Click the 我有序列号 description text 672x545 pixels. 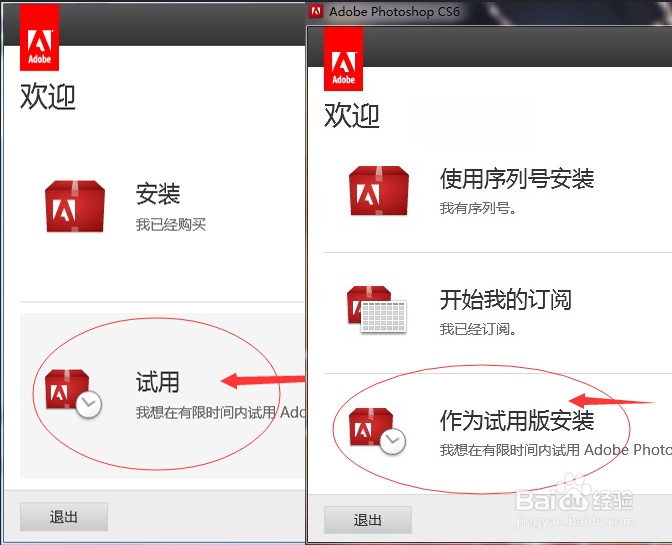[x=478, y=208]
